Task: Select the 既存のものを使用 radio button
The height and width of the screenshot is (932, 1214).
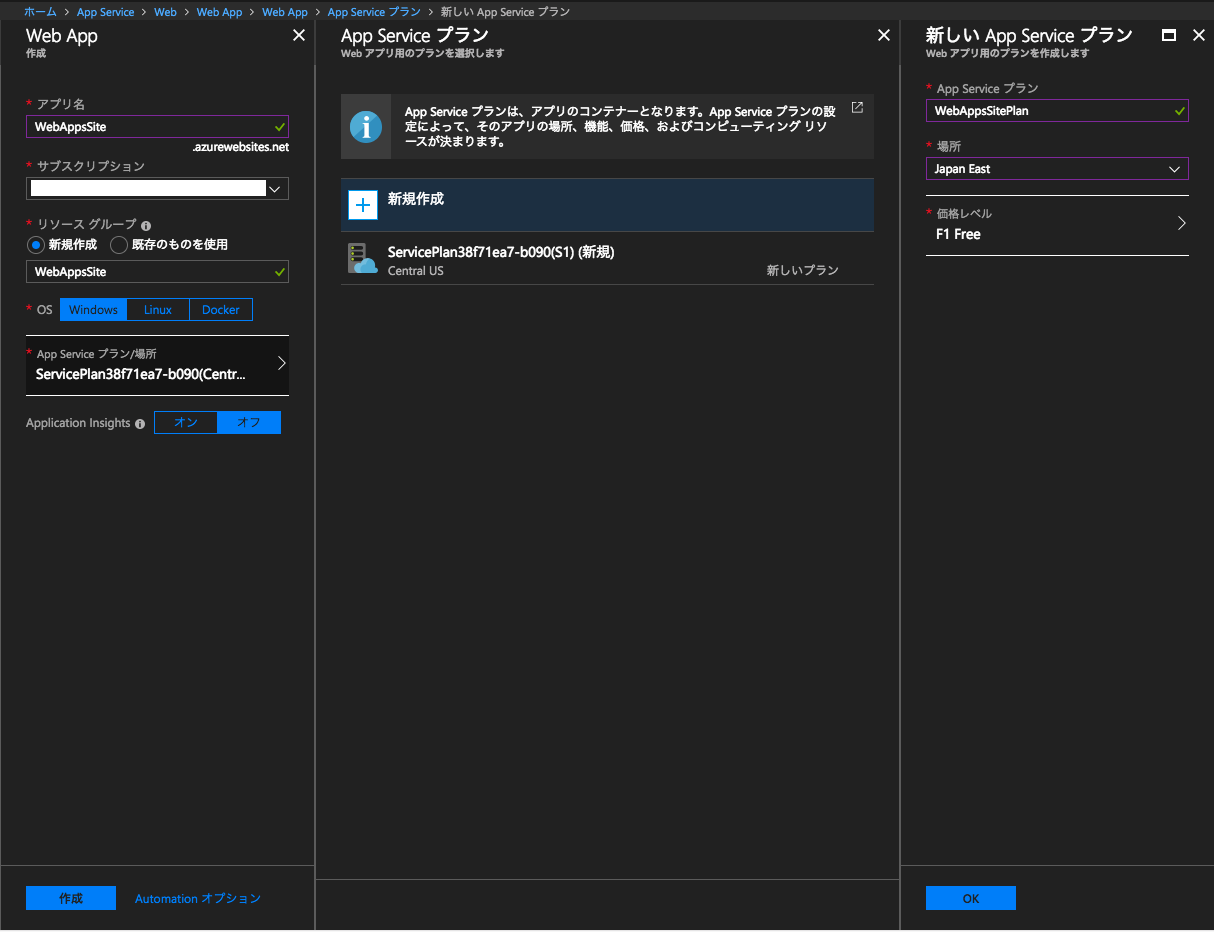Action: 118,244
